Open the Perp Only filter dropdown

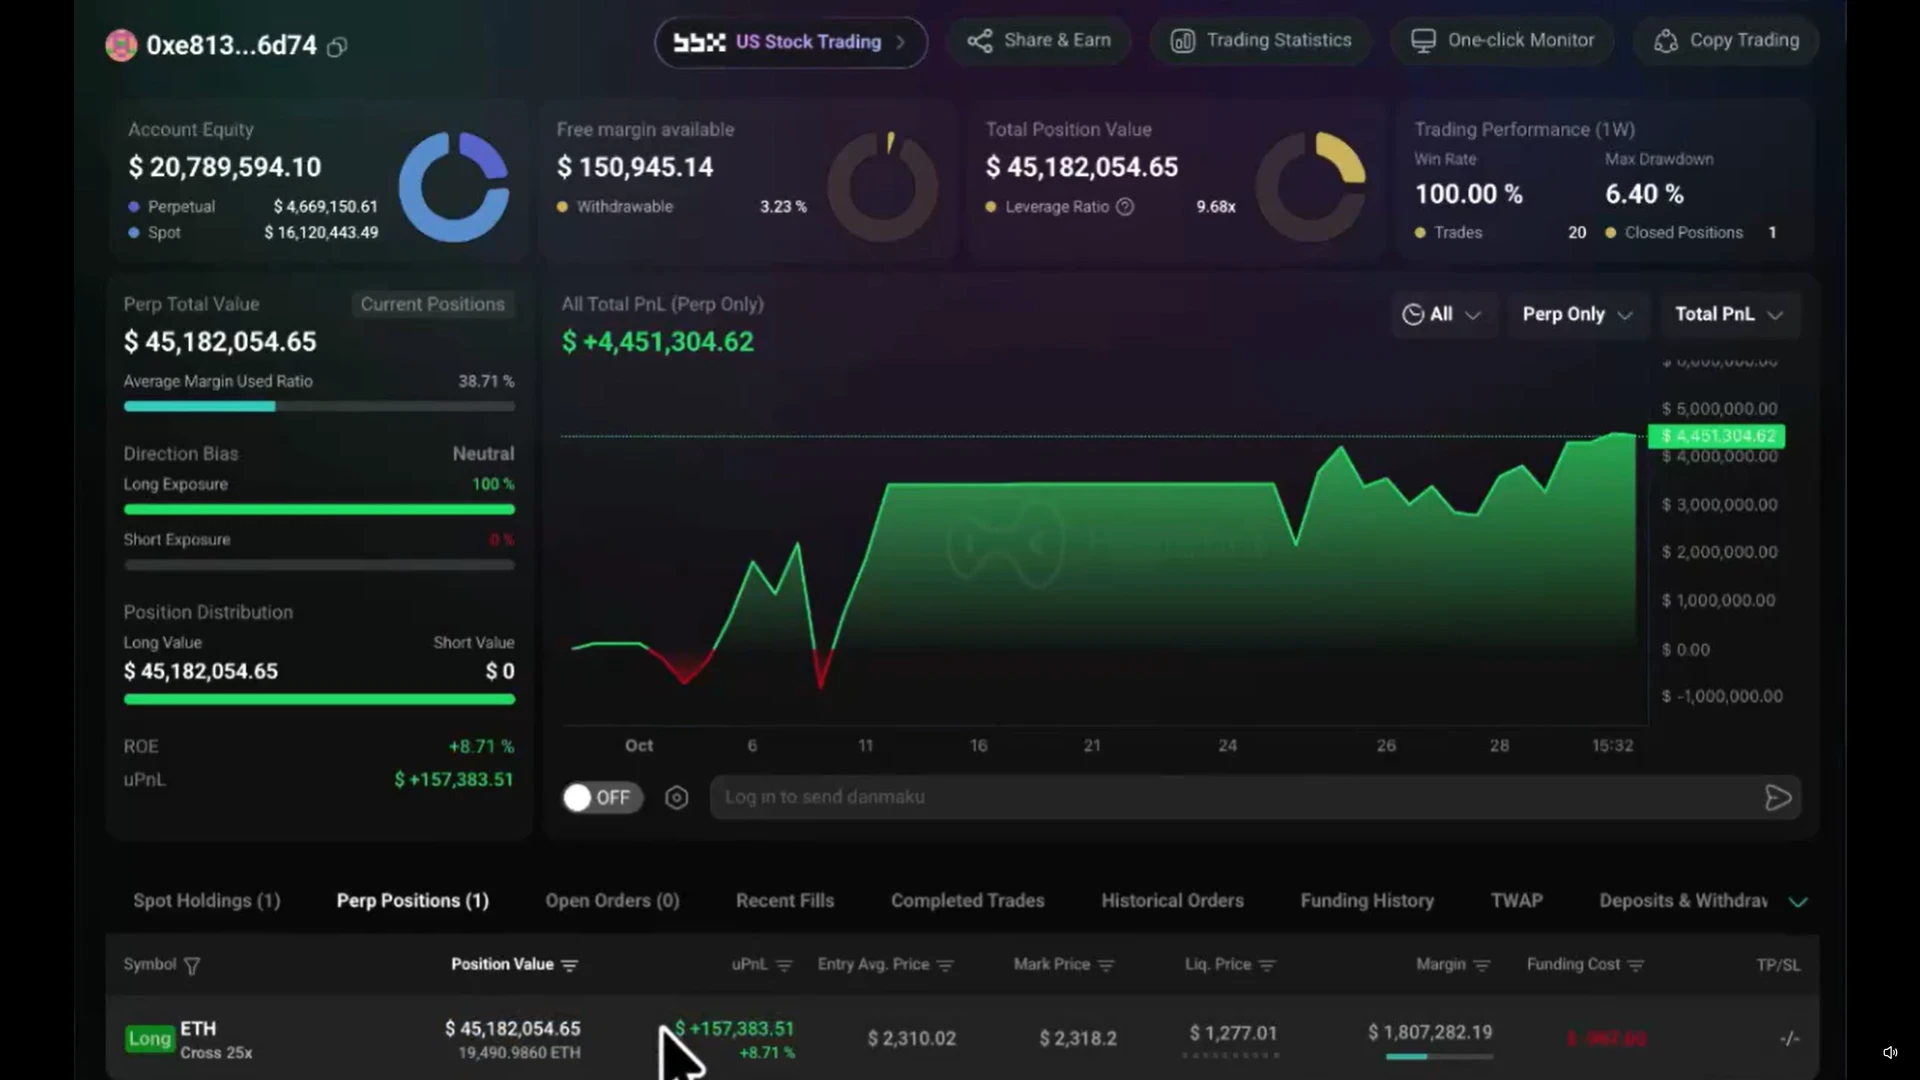(x=1577, y=314)
